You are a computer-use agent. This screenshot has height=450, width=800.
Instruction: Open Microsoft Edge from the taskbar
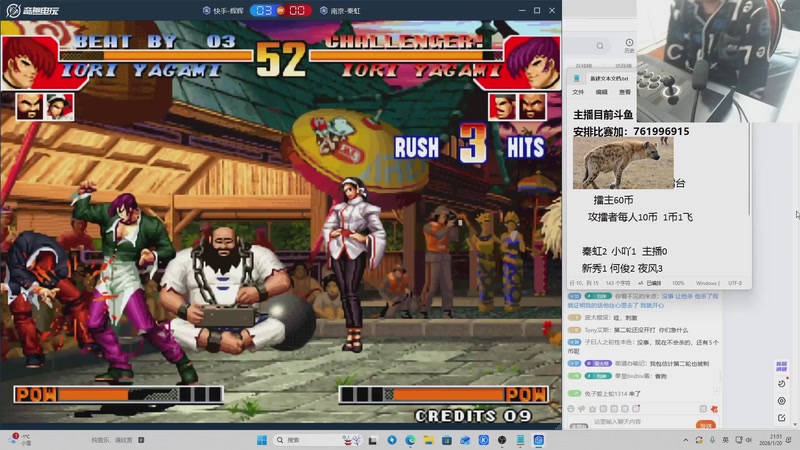coord(410,440)
